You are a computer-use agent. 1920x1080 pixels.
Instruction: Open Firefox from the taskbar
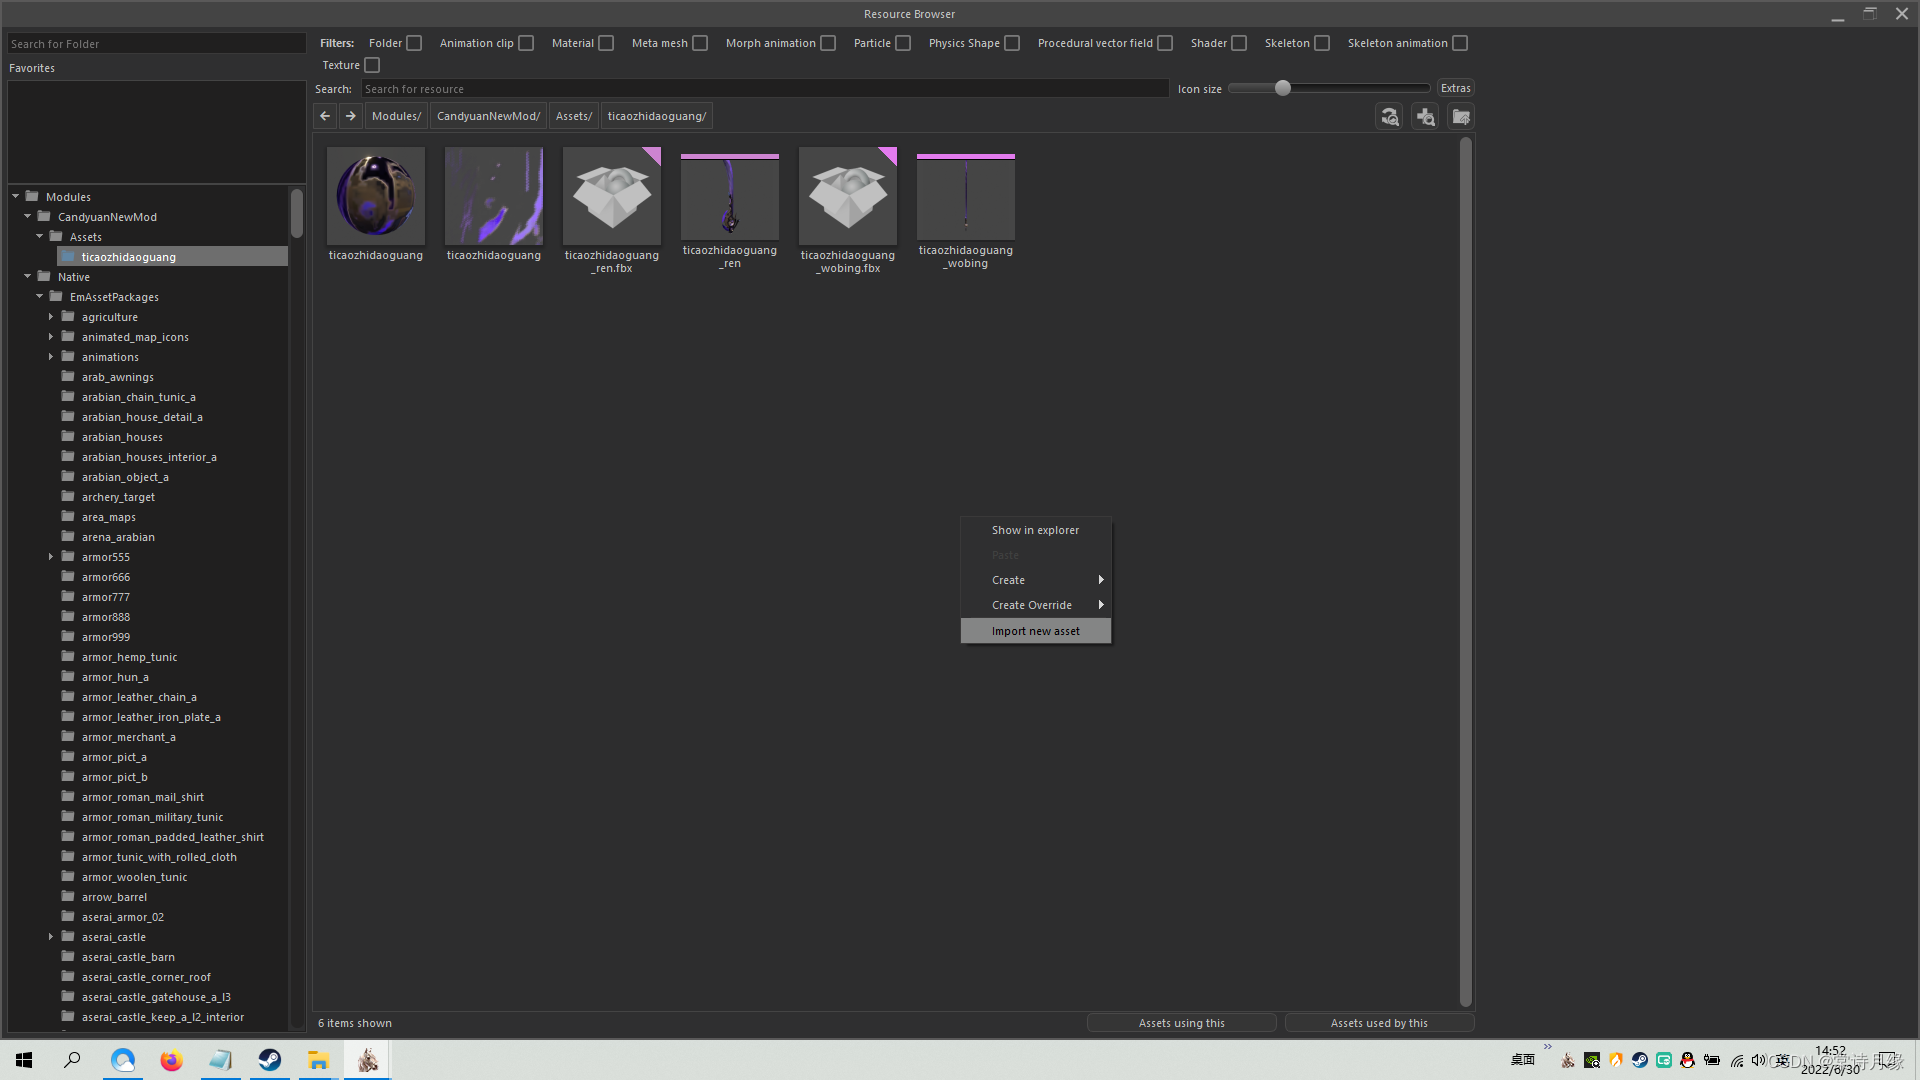tap(172, 1060)
